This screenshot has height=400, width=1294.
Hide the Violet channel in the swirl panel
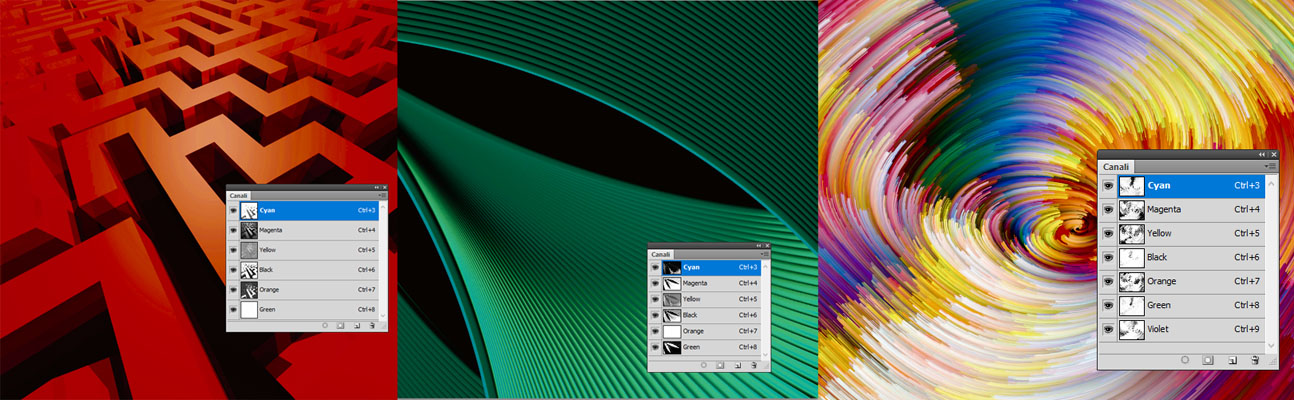[x=1108, y=329]
